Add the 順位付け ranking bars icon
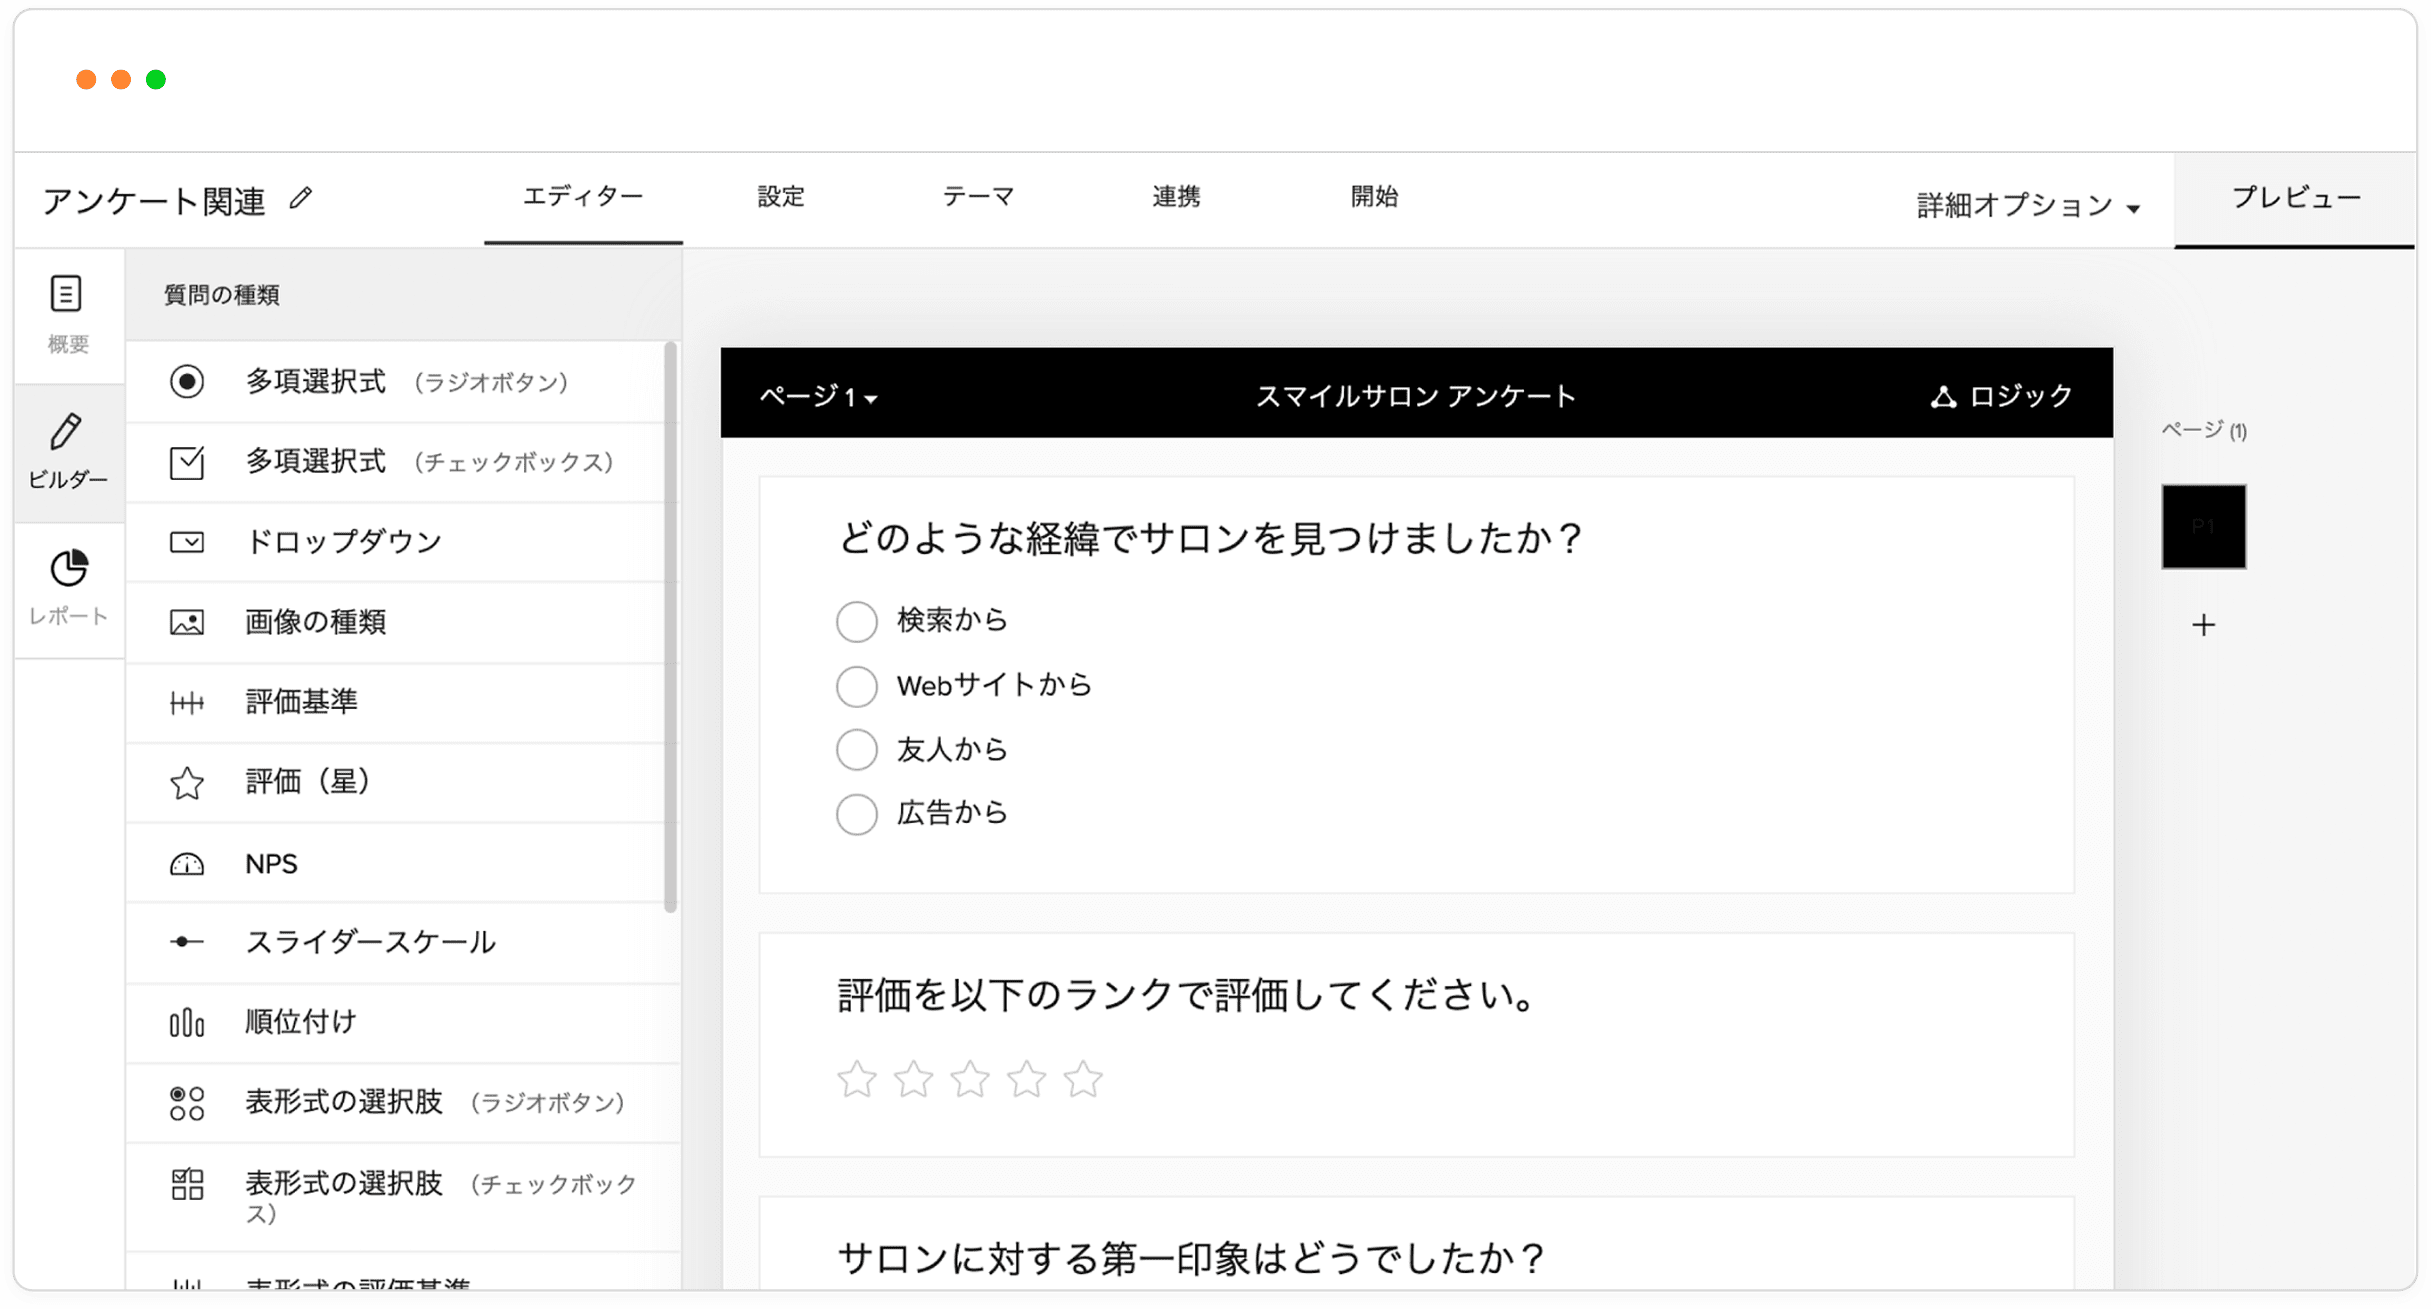Screen dimensions: 2431x1309 187,1022
